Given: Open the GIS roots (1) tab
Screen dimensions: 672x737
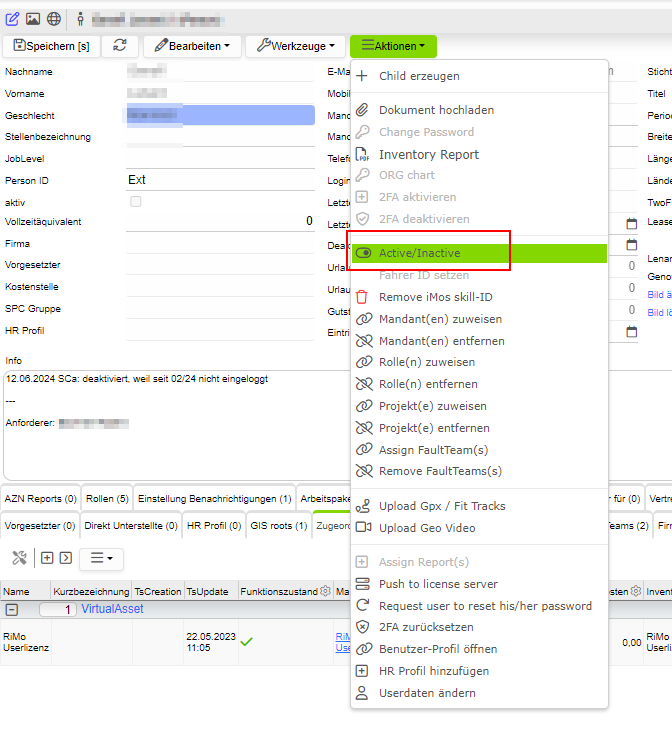Looking at the screenshot, I should 279,526.
